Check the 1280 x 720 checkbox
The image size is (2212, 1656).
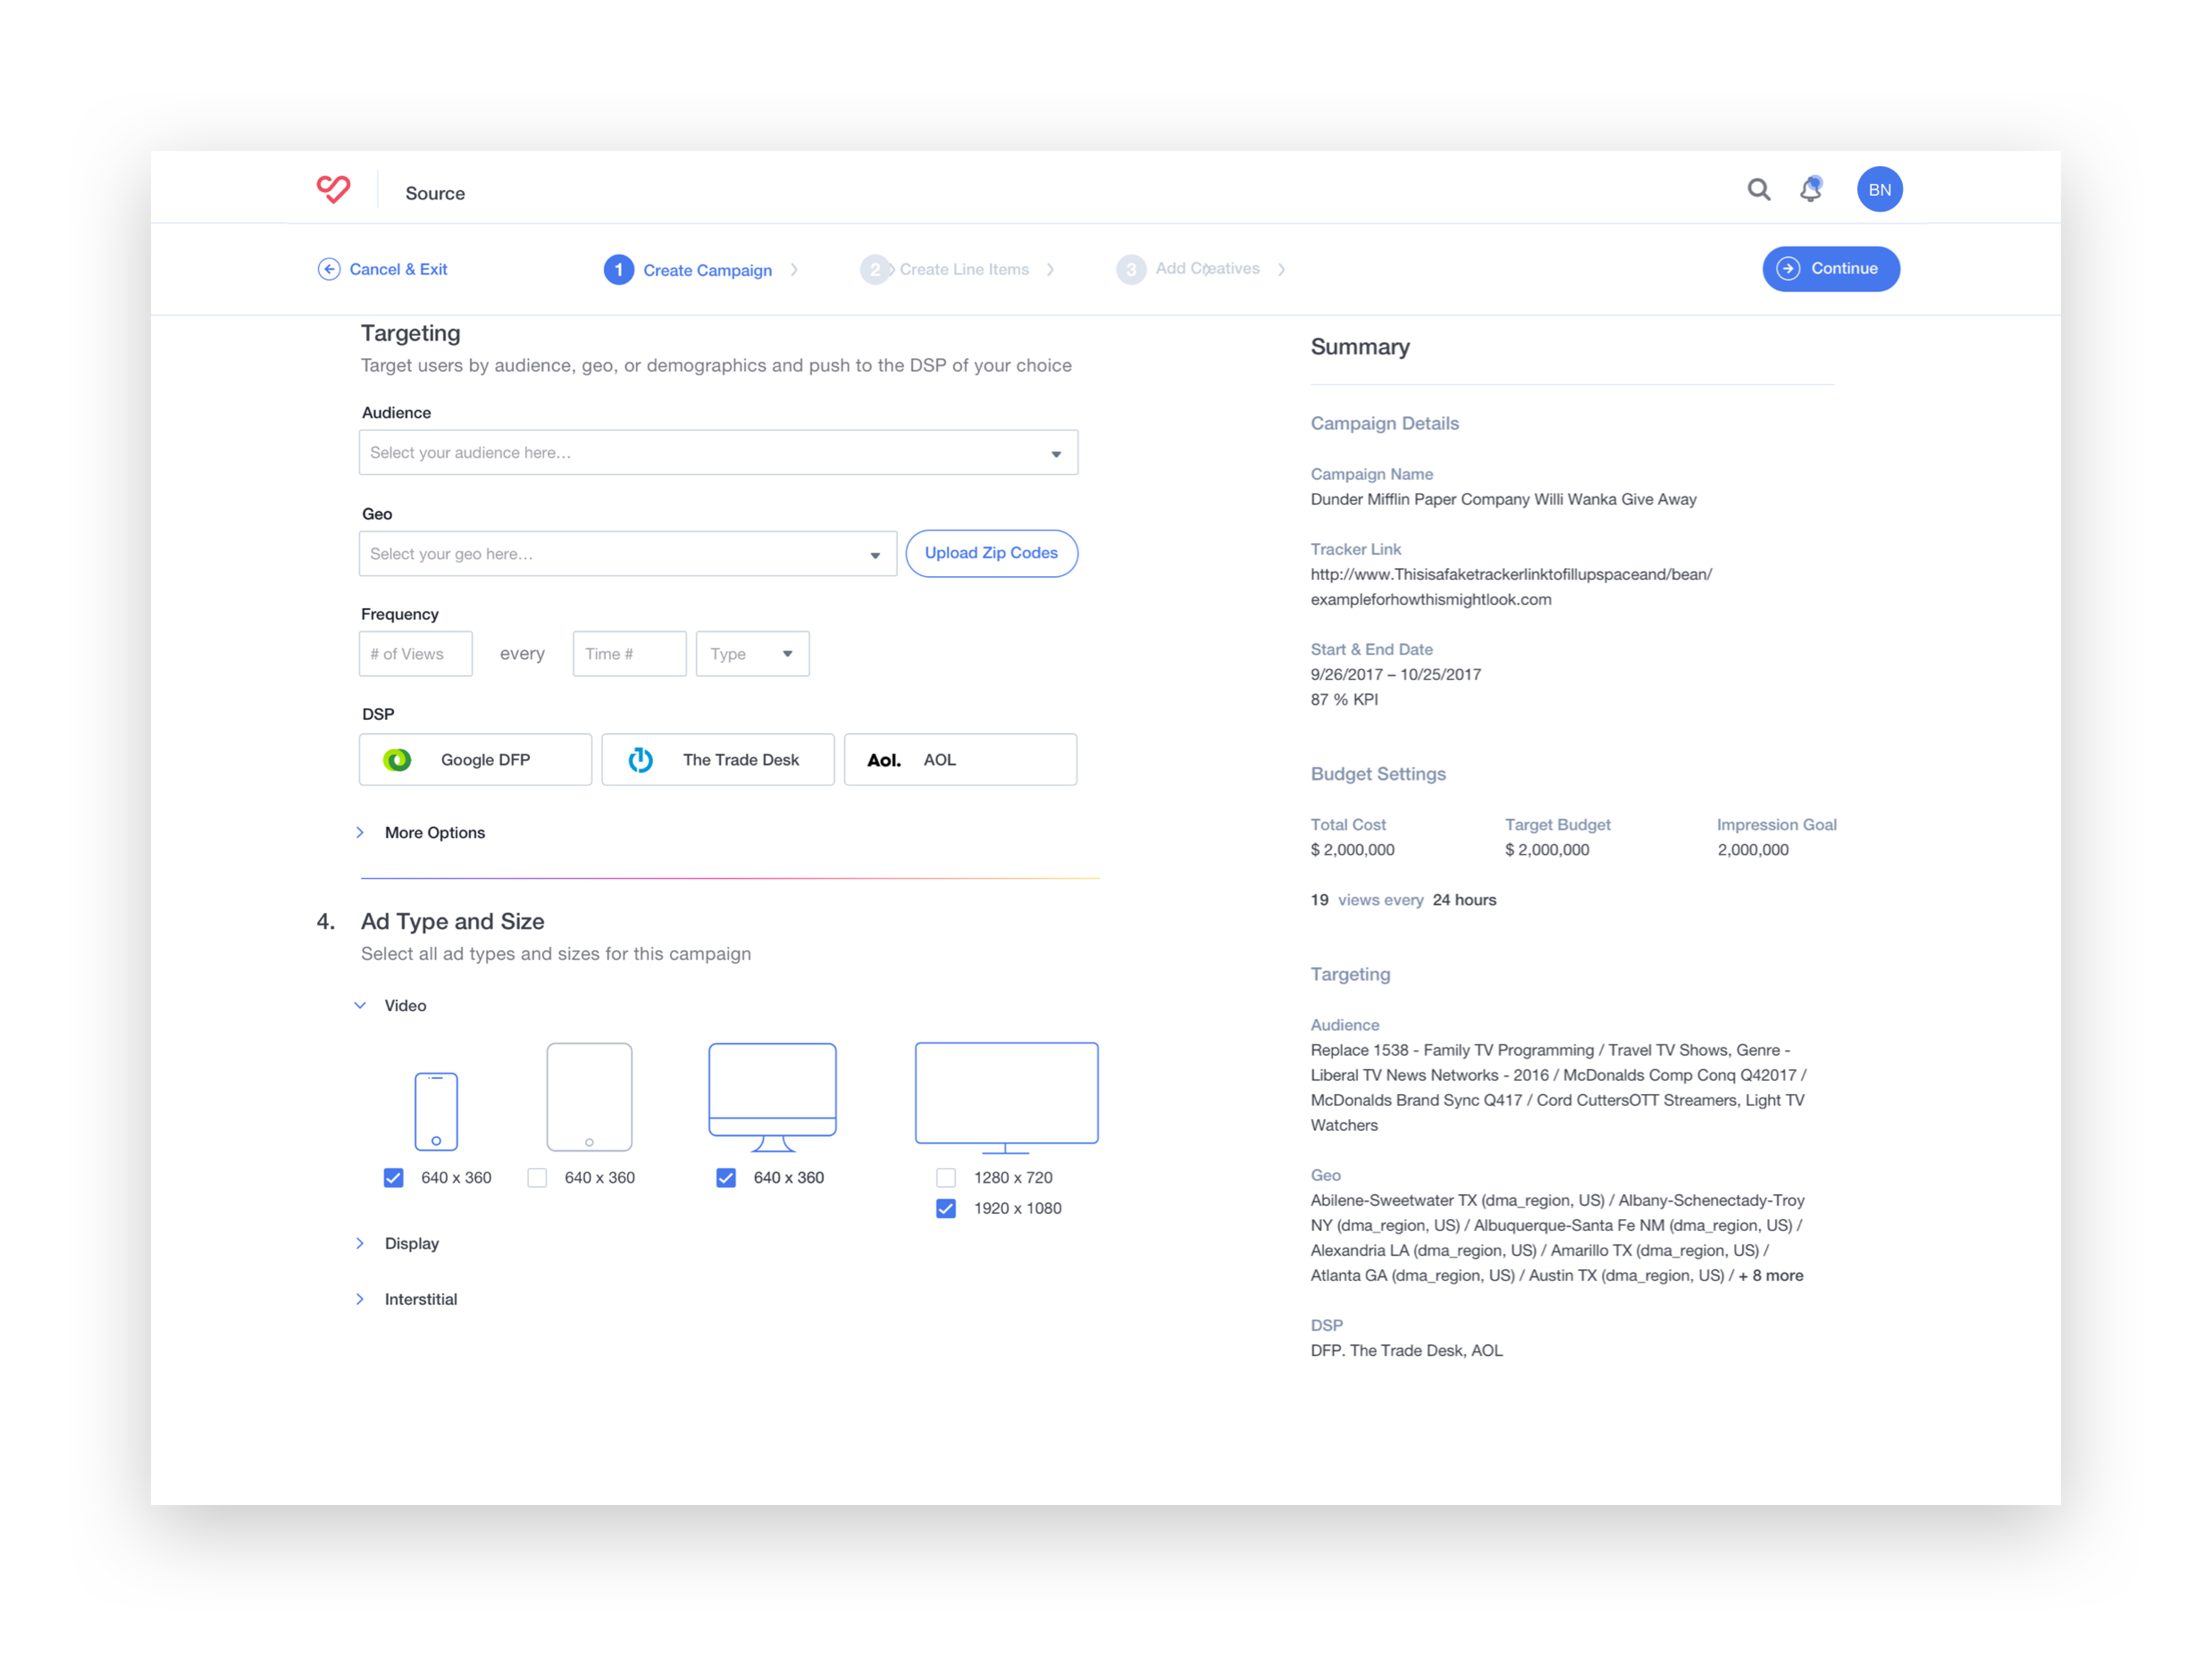[946, 1178]
